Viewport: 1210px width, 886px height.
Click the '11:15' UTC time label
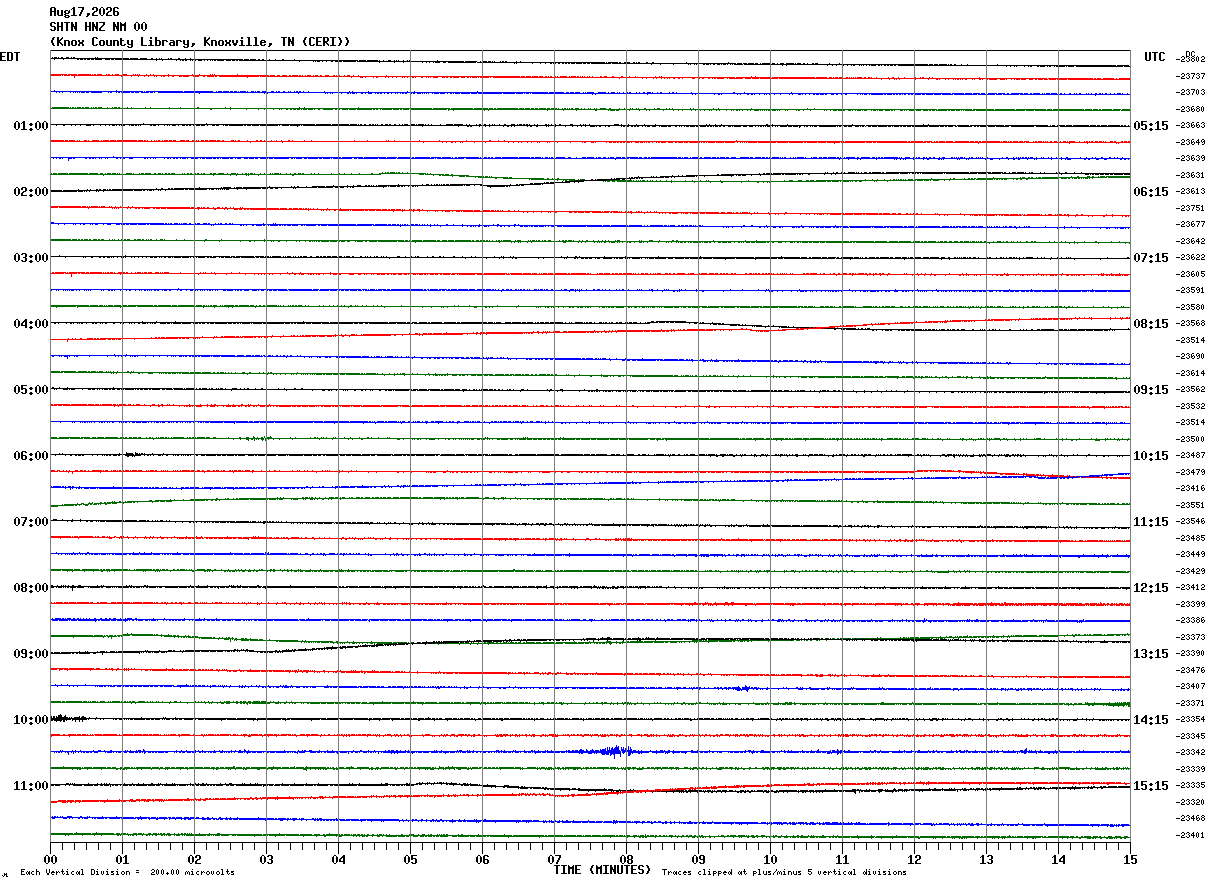tap(1150, 522)
